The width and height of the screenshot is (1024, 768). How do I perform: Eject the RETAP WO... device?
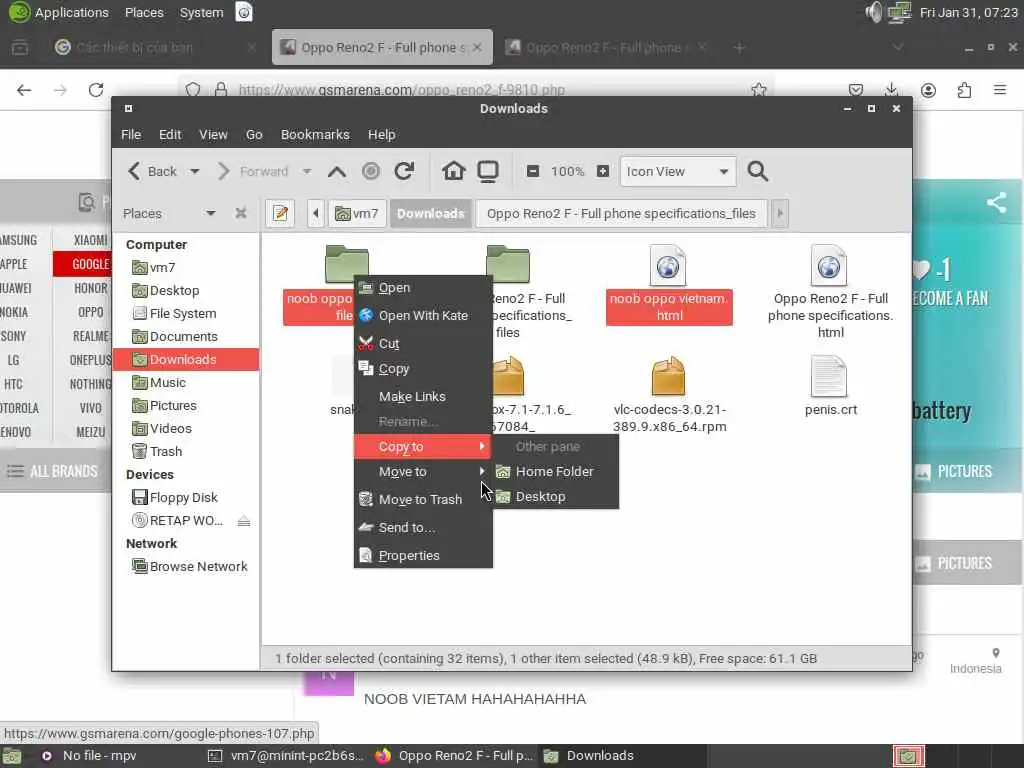click(x=244, y=520)
